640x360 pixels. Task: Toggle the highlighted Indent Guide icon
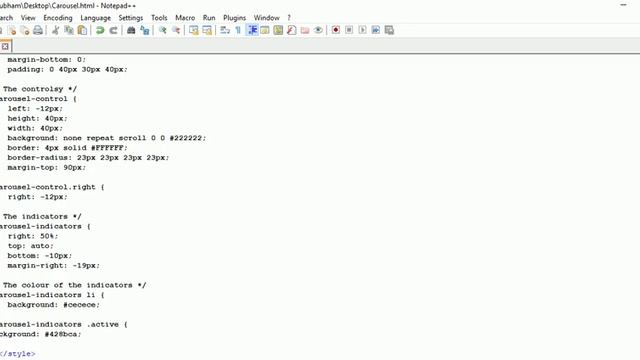252,30
